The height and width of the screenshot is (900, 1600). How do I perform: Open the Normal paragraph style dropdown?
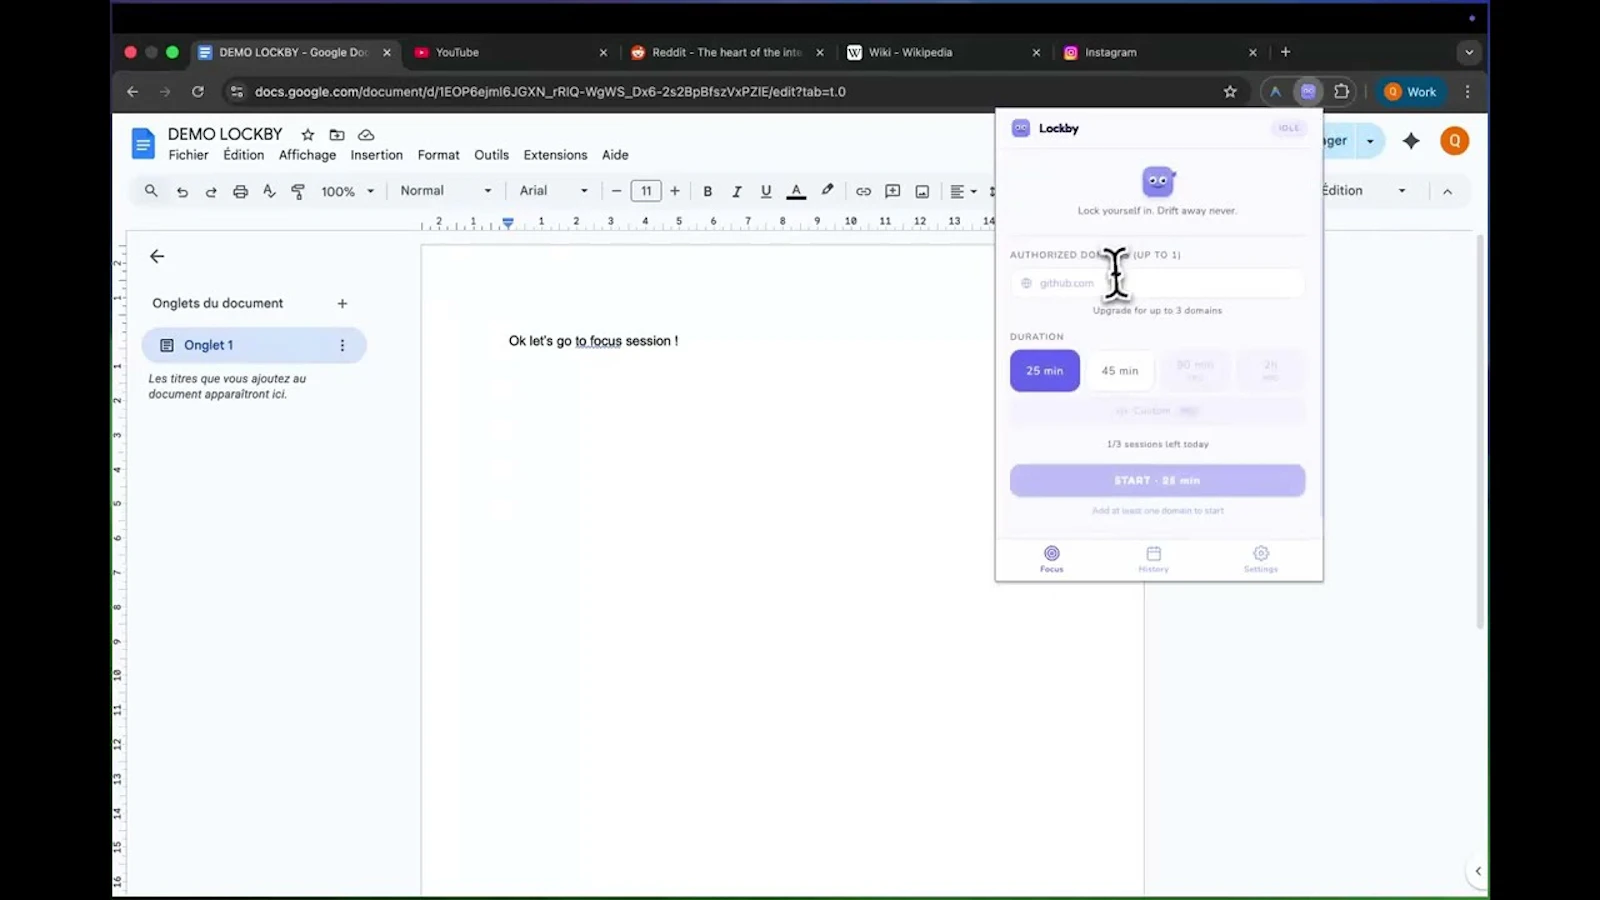443,190
